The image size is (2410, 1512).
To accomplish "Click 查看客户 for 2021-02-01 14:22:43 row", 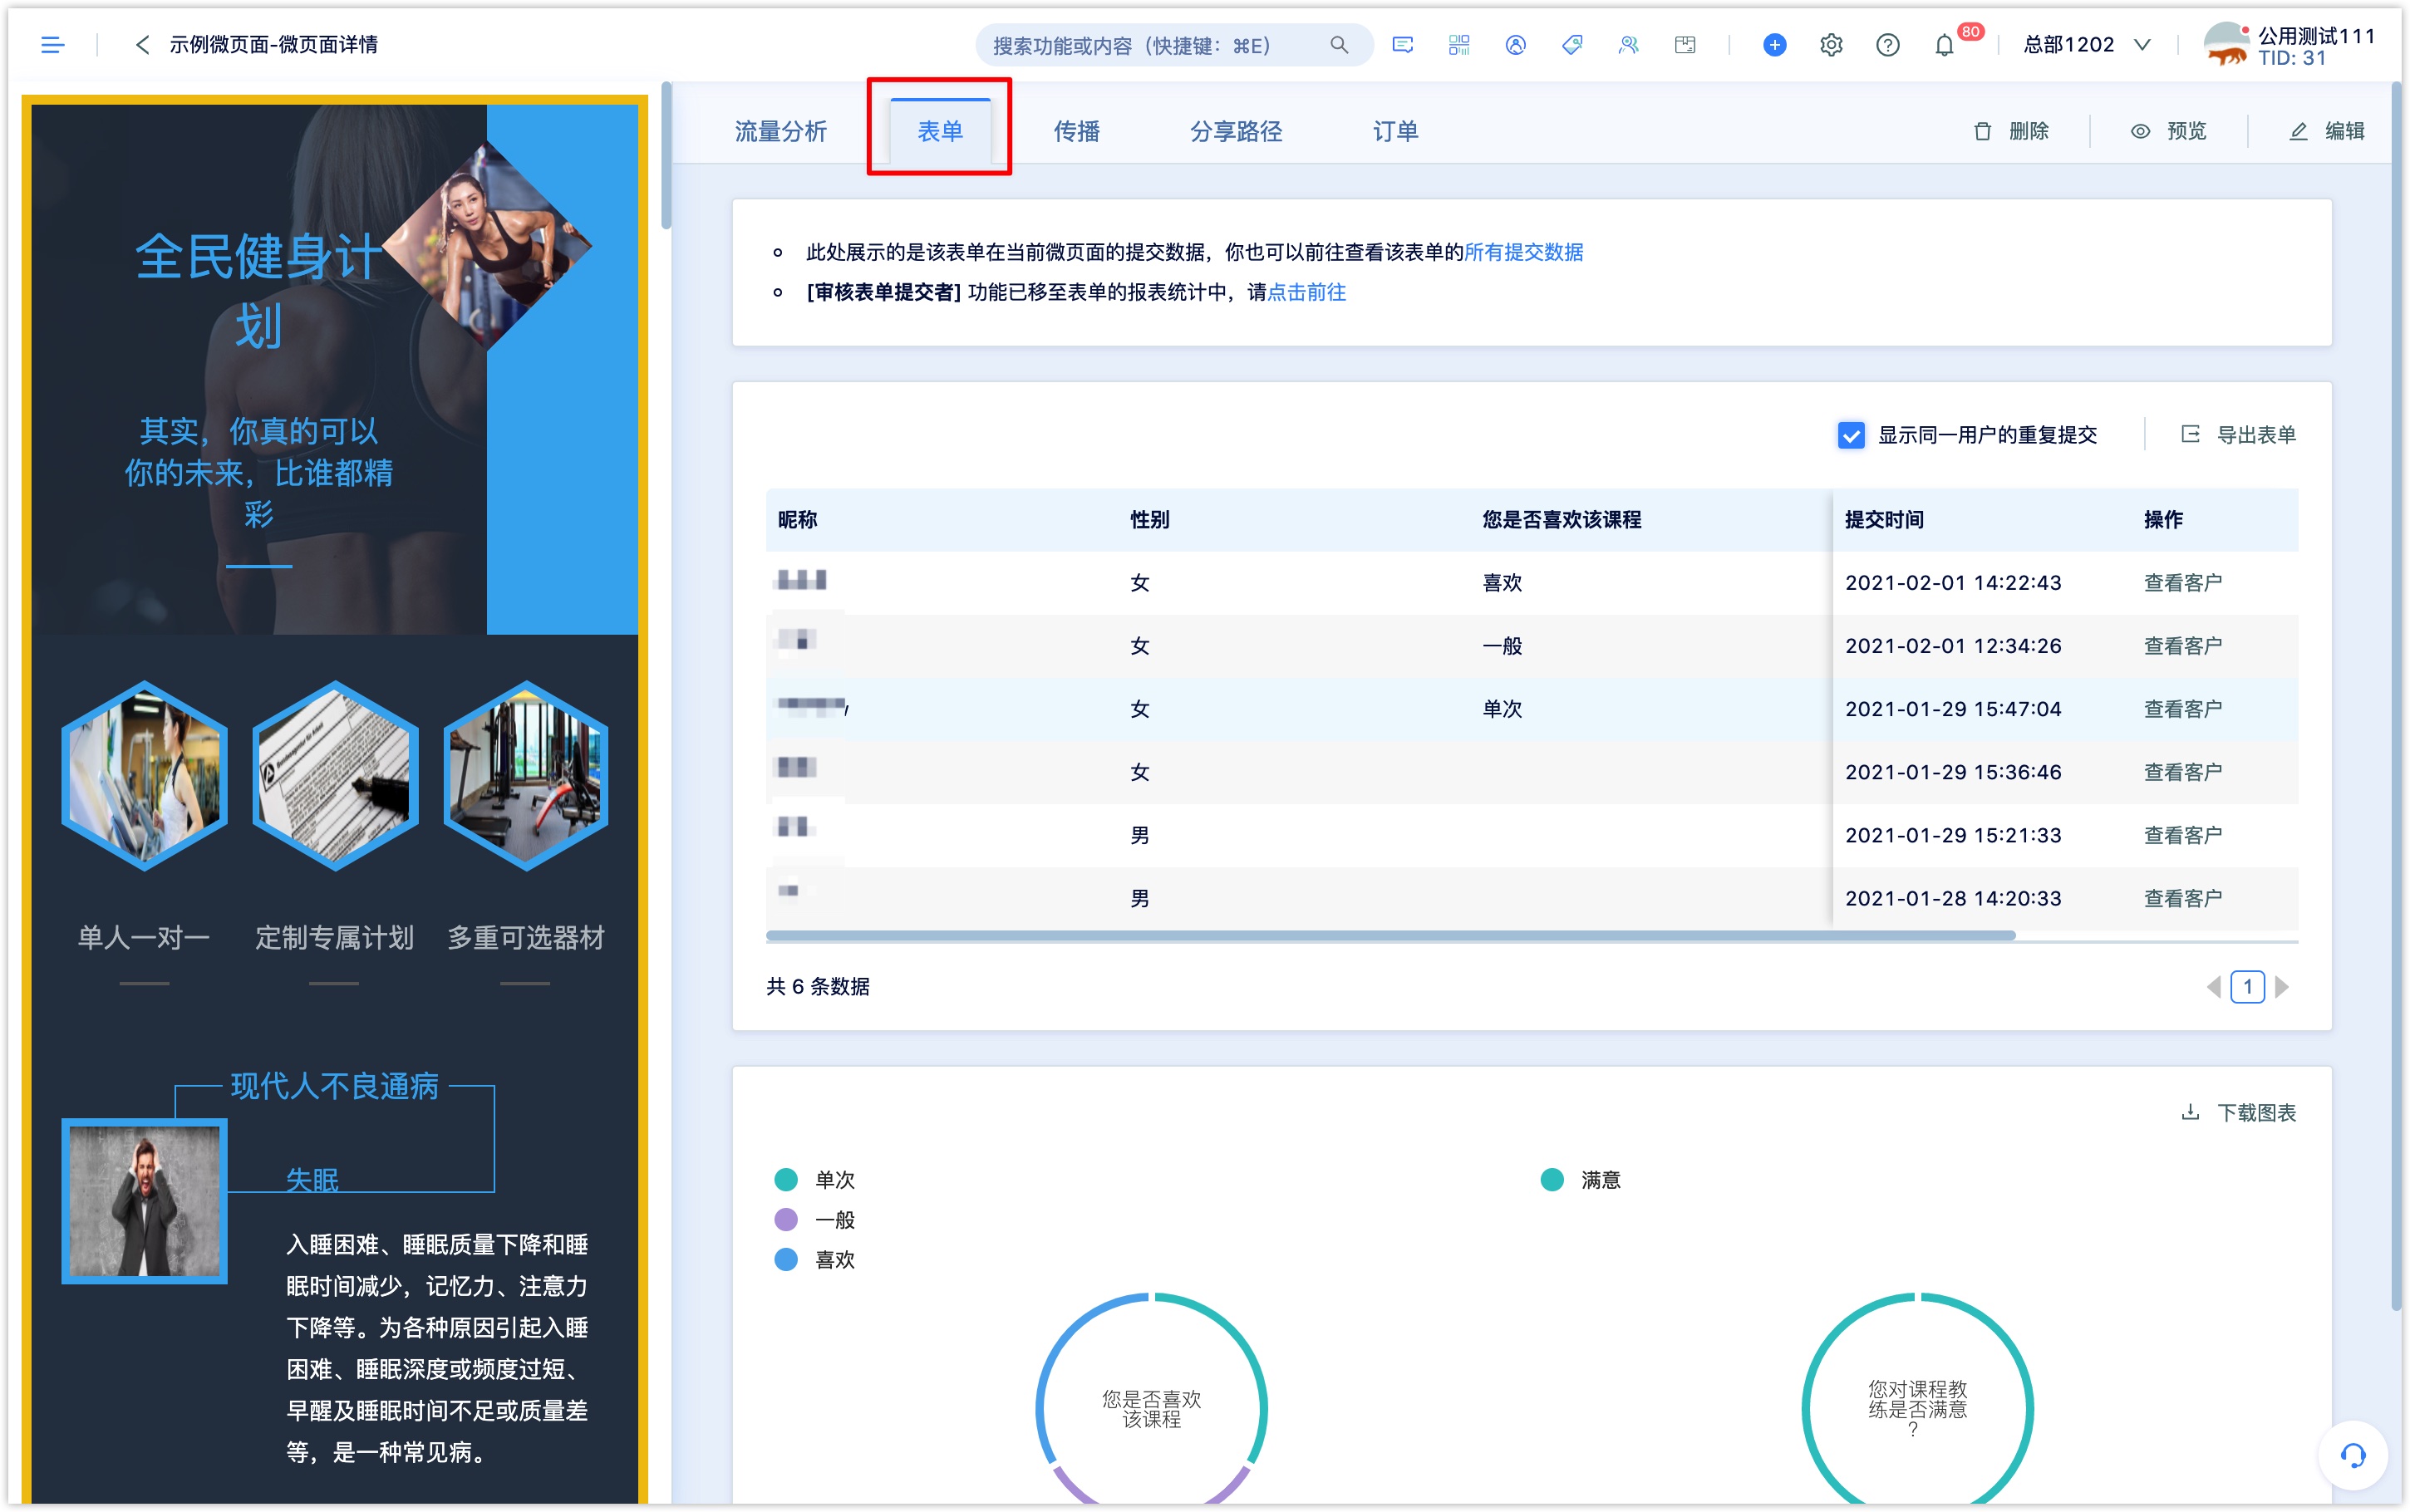I will pos(2182,582).
